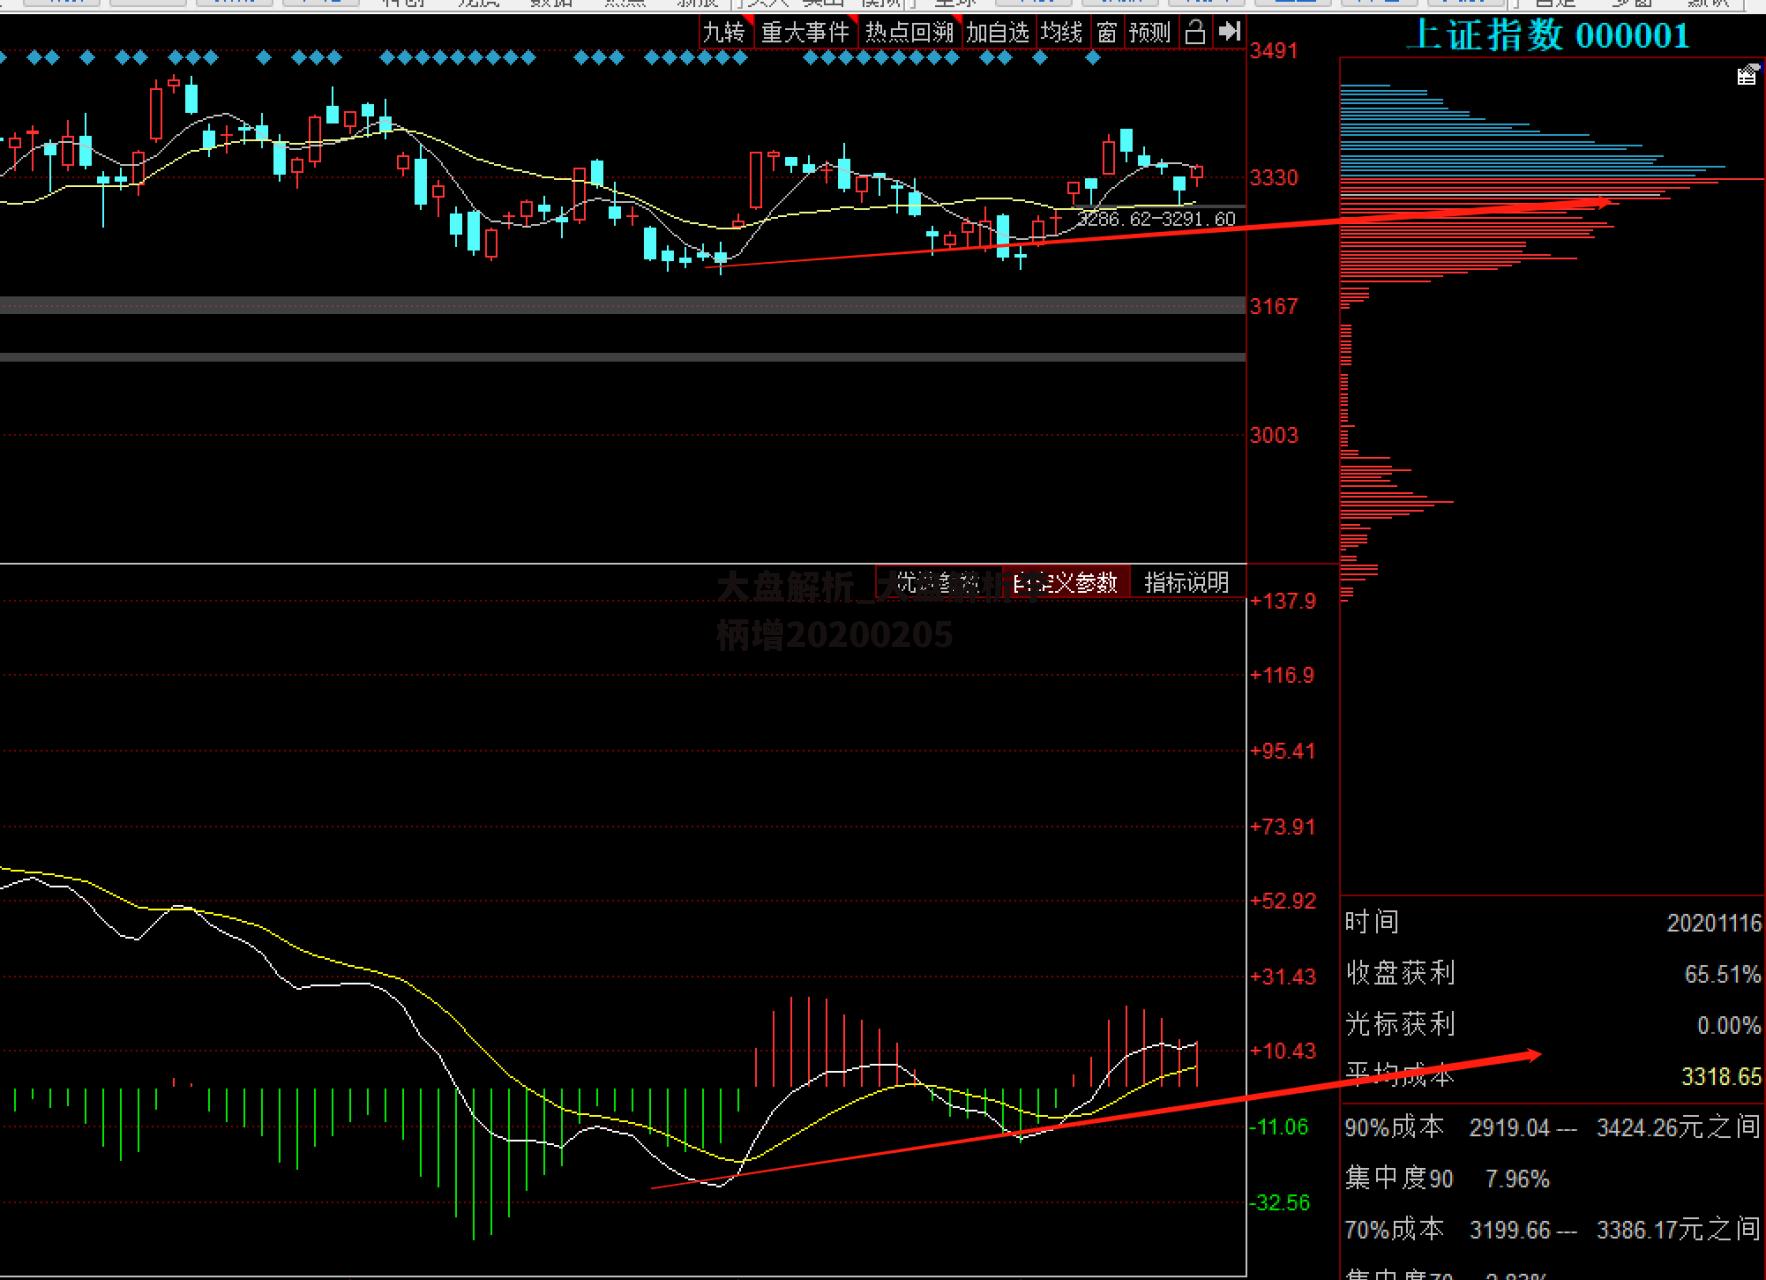Click the +137.9 MACD axis value

(1283, 601)
